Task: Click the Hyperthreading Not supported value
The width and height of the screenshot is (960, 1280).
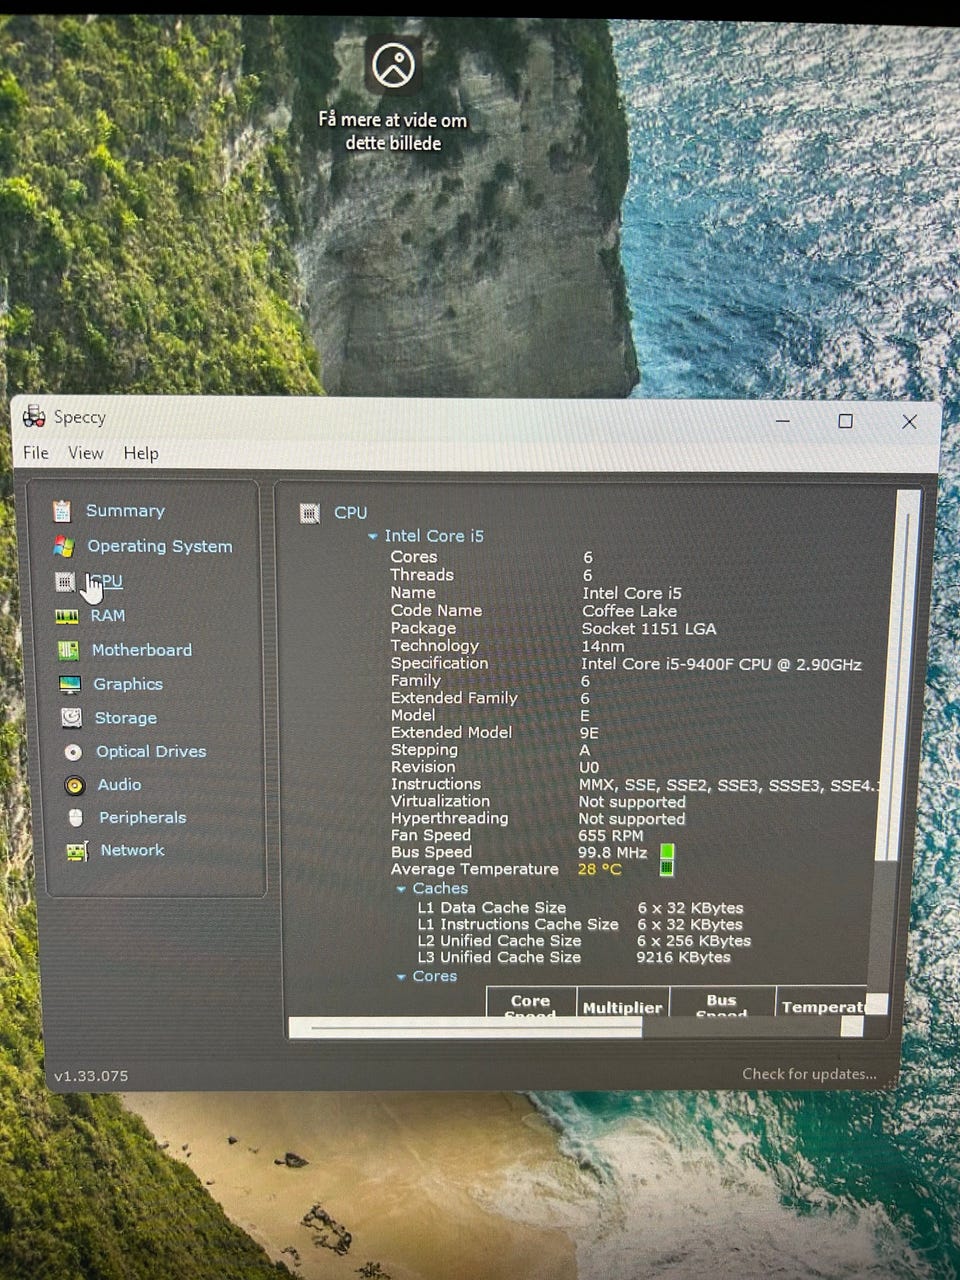Action: [x=632, y=819]
